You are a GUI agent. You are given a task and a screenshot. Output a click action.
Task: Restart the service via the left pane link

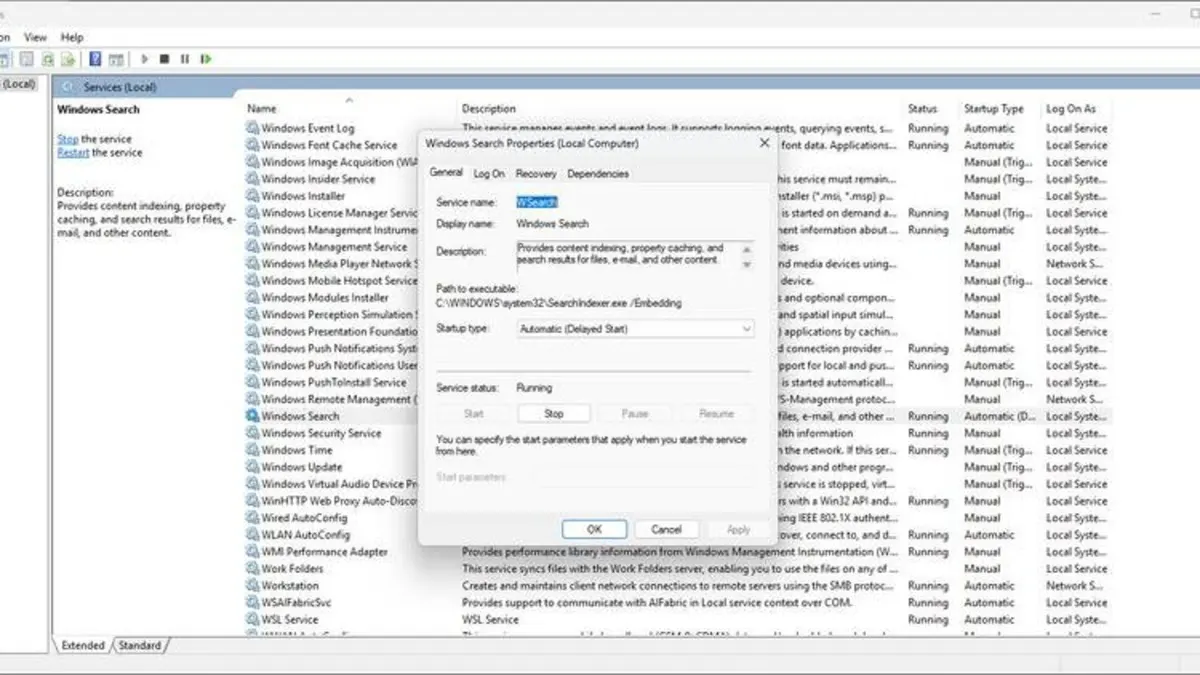tap(73, 152)
